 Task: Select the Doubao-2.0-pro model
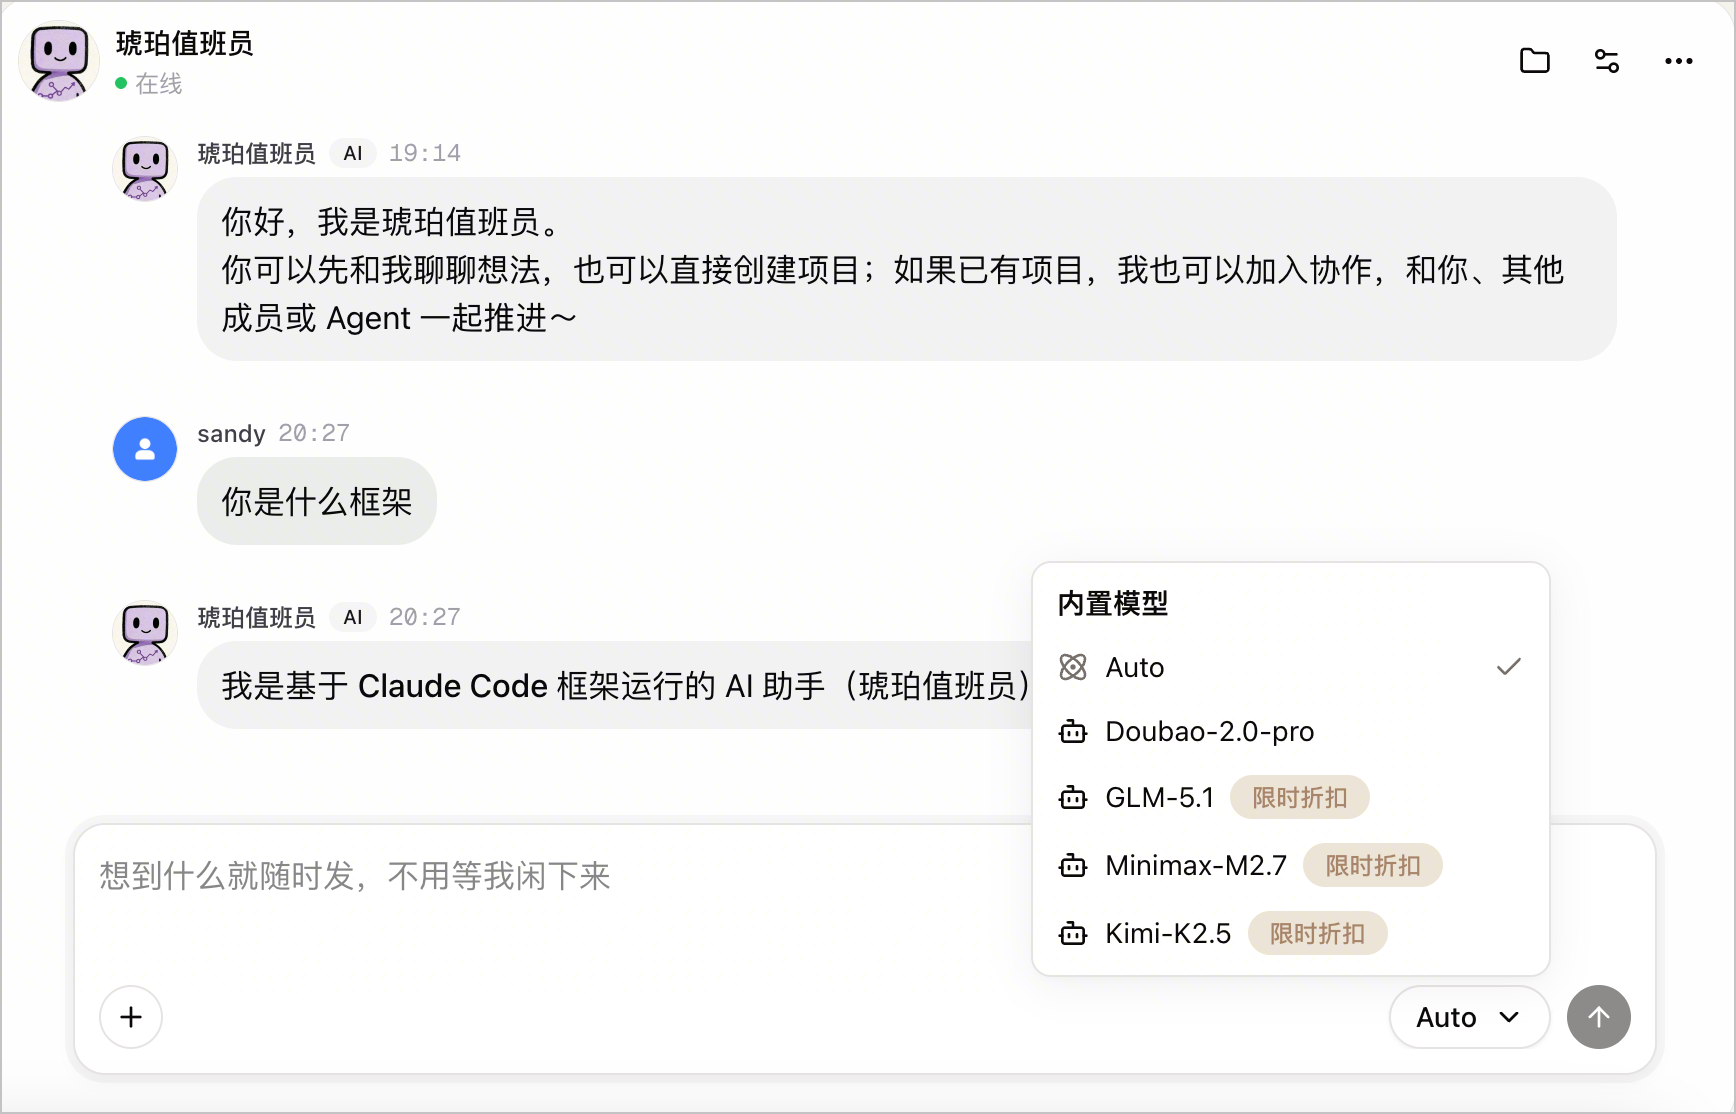1290,732
